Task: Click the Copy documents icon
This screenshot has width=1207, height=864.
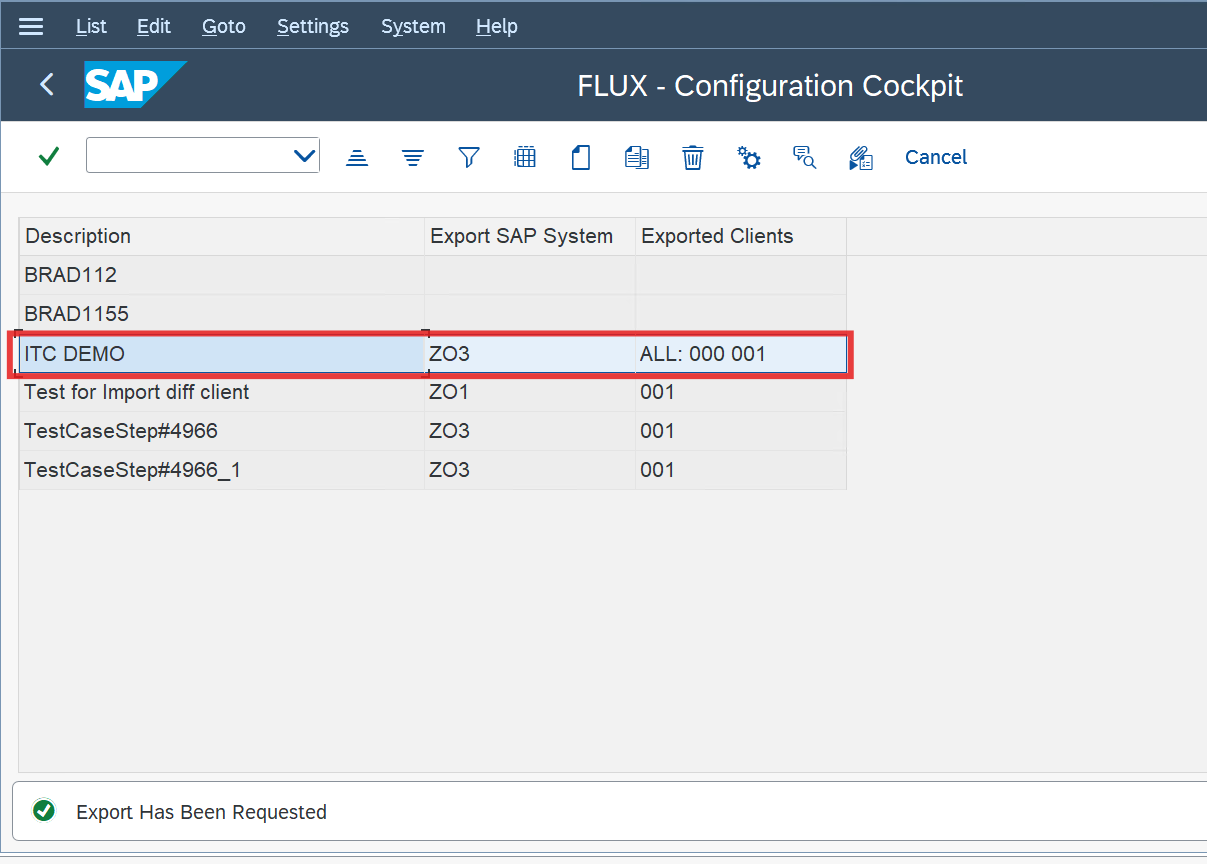Action: [637, 157]
